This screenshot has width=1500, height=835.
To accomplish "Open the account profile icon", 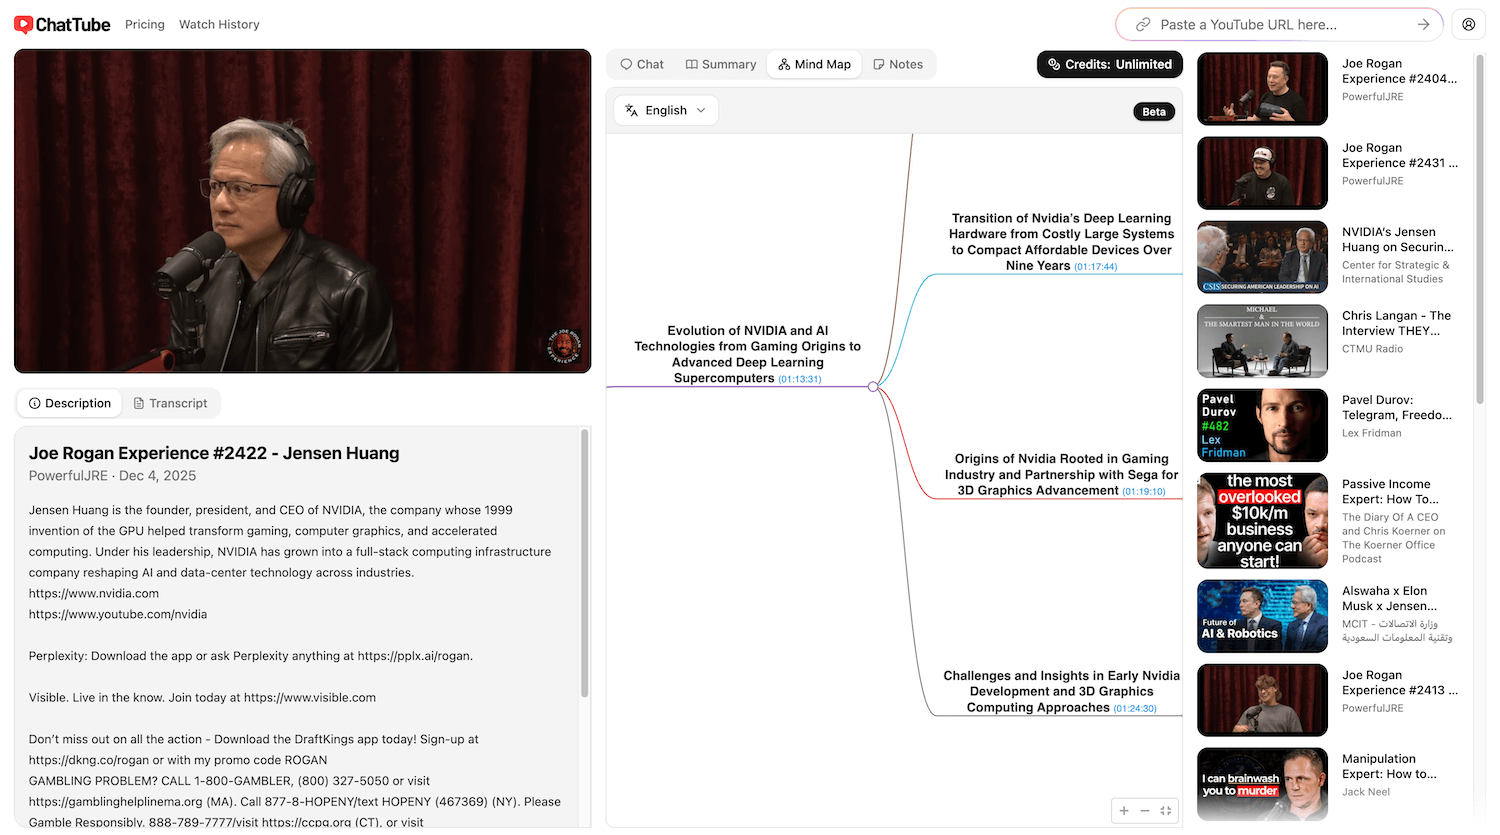I will (1467, 24).
